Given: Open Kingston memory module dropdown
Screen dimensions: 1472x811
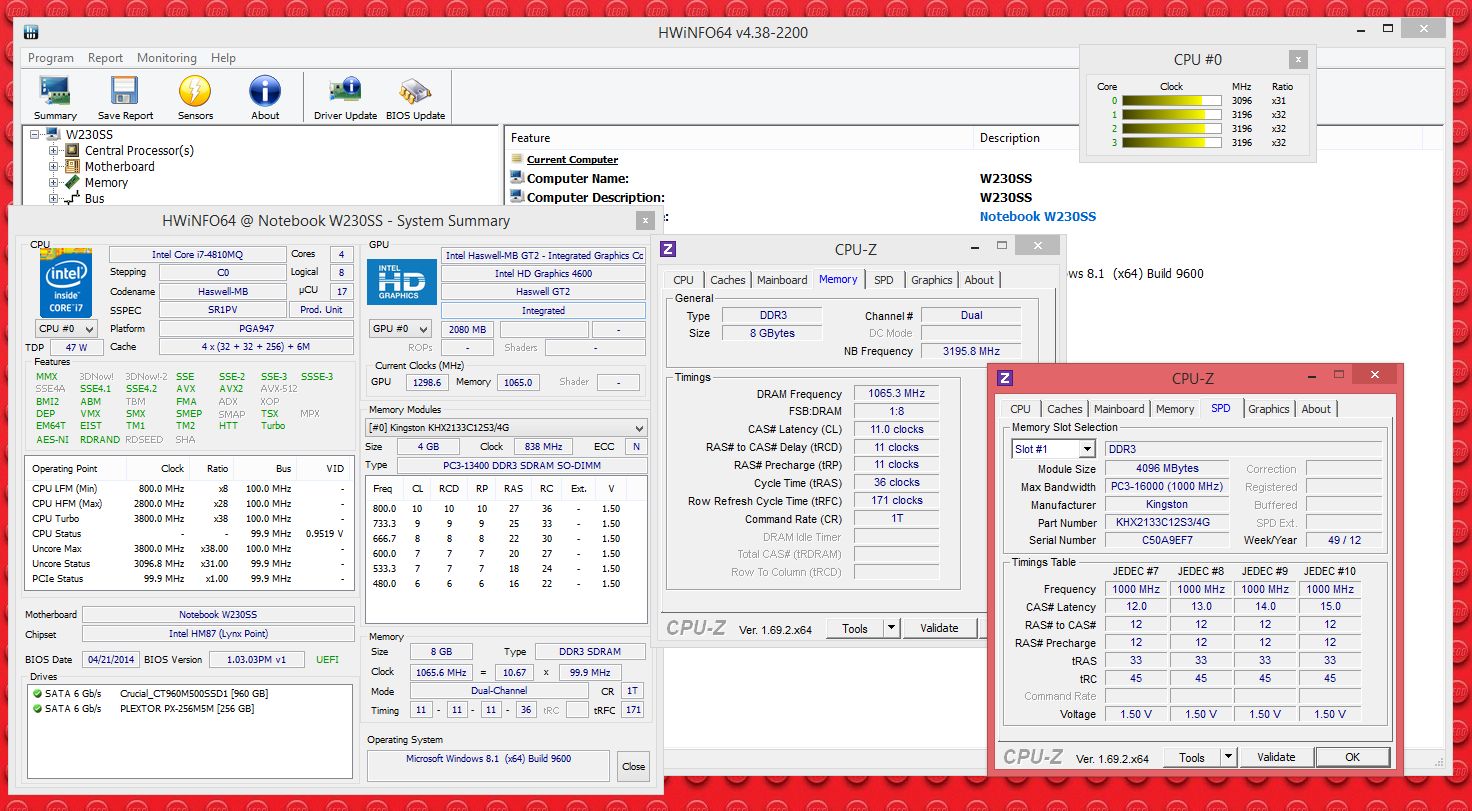Looking at the screenshot, I should pos(507,427).
